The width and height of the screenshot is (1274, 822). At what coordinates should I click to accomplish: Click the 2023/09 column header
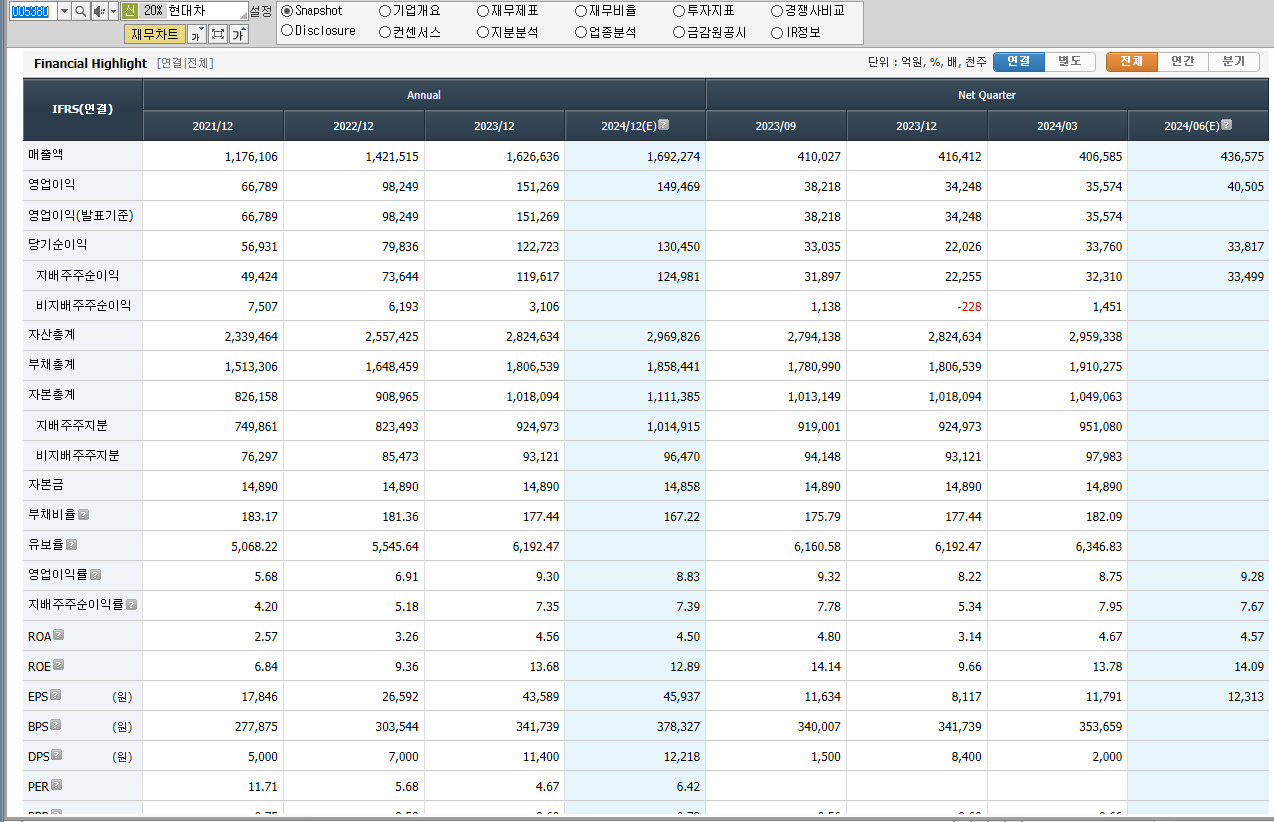point(776,126)
